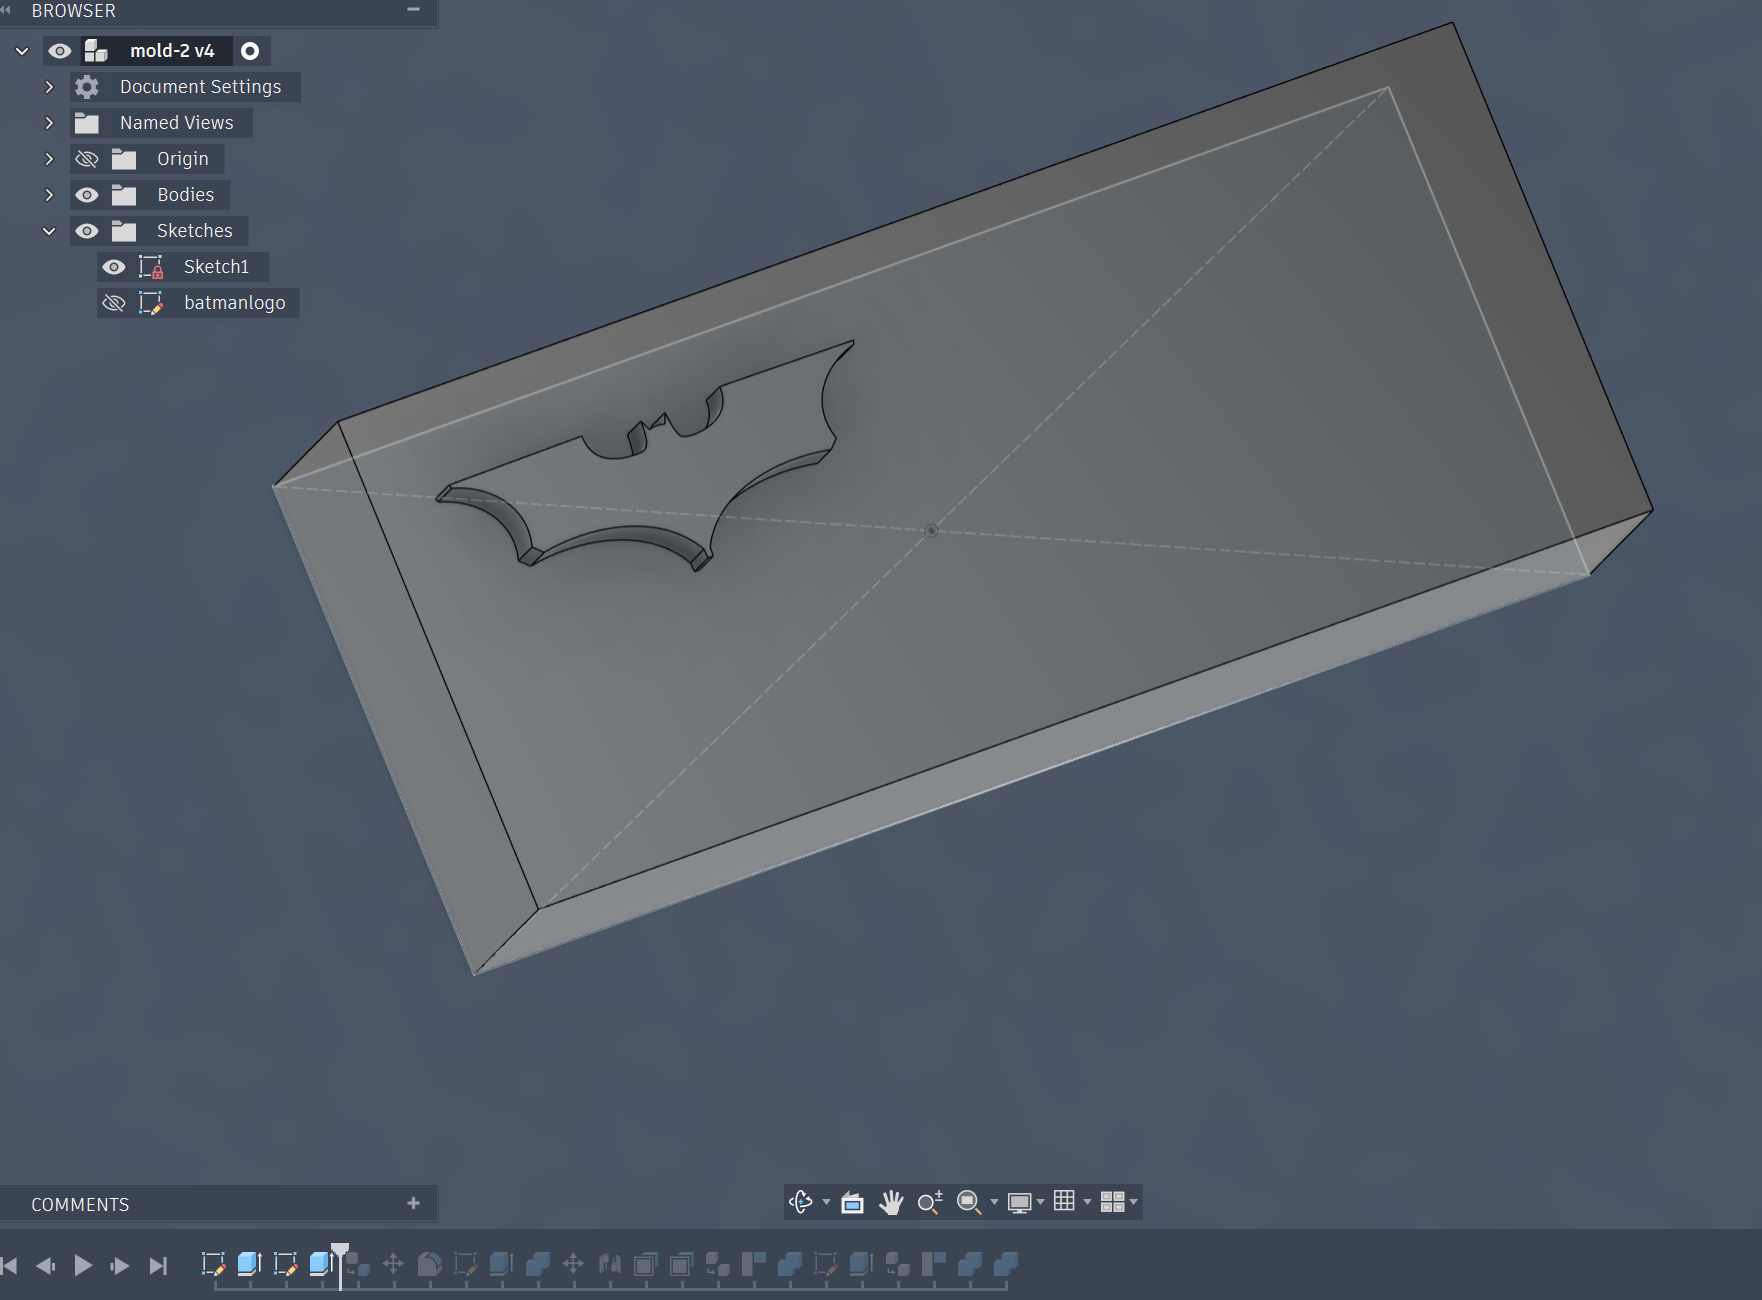
Task: Choose the Zoom window magnifier tool
Action: [930, 1202]
